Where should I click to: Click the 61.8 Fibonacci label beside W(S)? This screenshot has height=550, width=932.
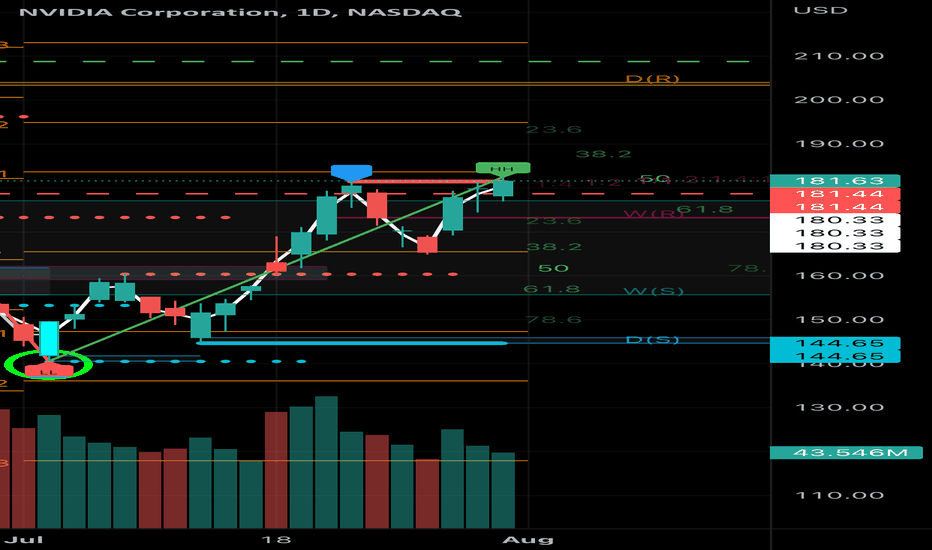pyautogui.click(x=552, y=289)
